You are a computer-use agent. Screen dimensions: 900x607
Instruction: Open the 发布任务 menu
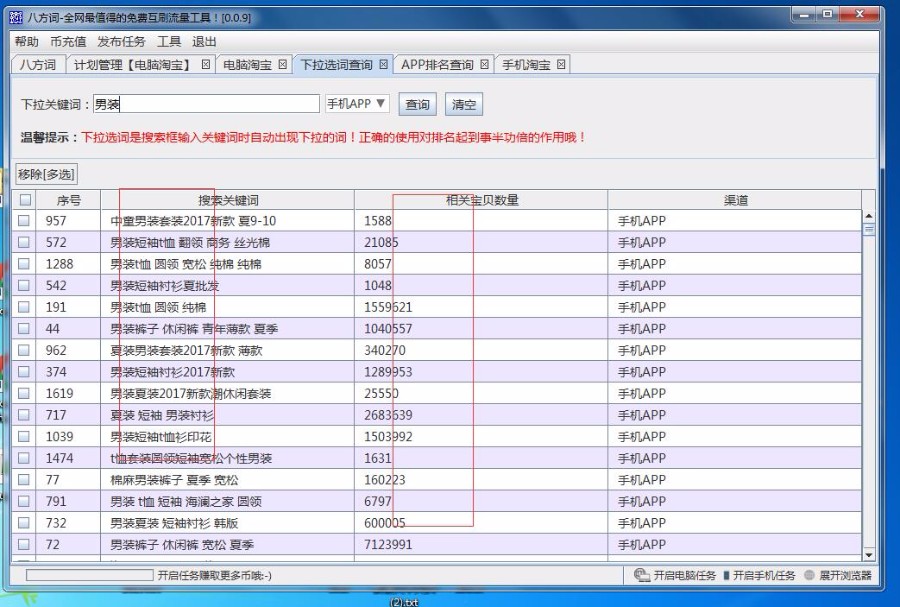[121, 41]
